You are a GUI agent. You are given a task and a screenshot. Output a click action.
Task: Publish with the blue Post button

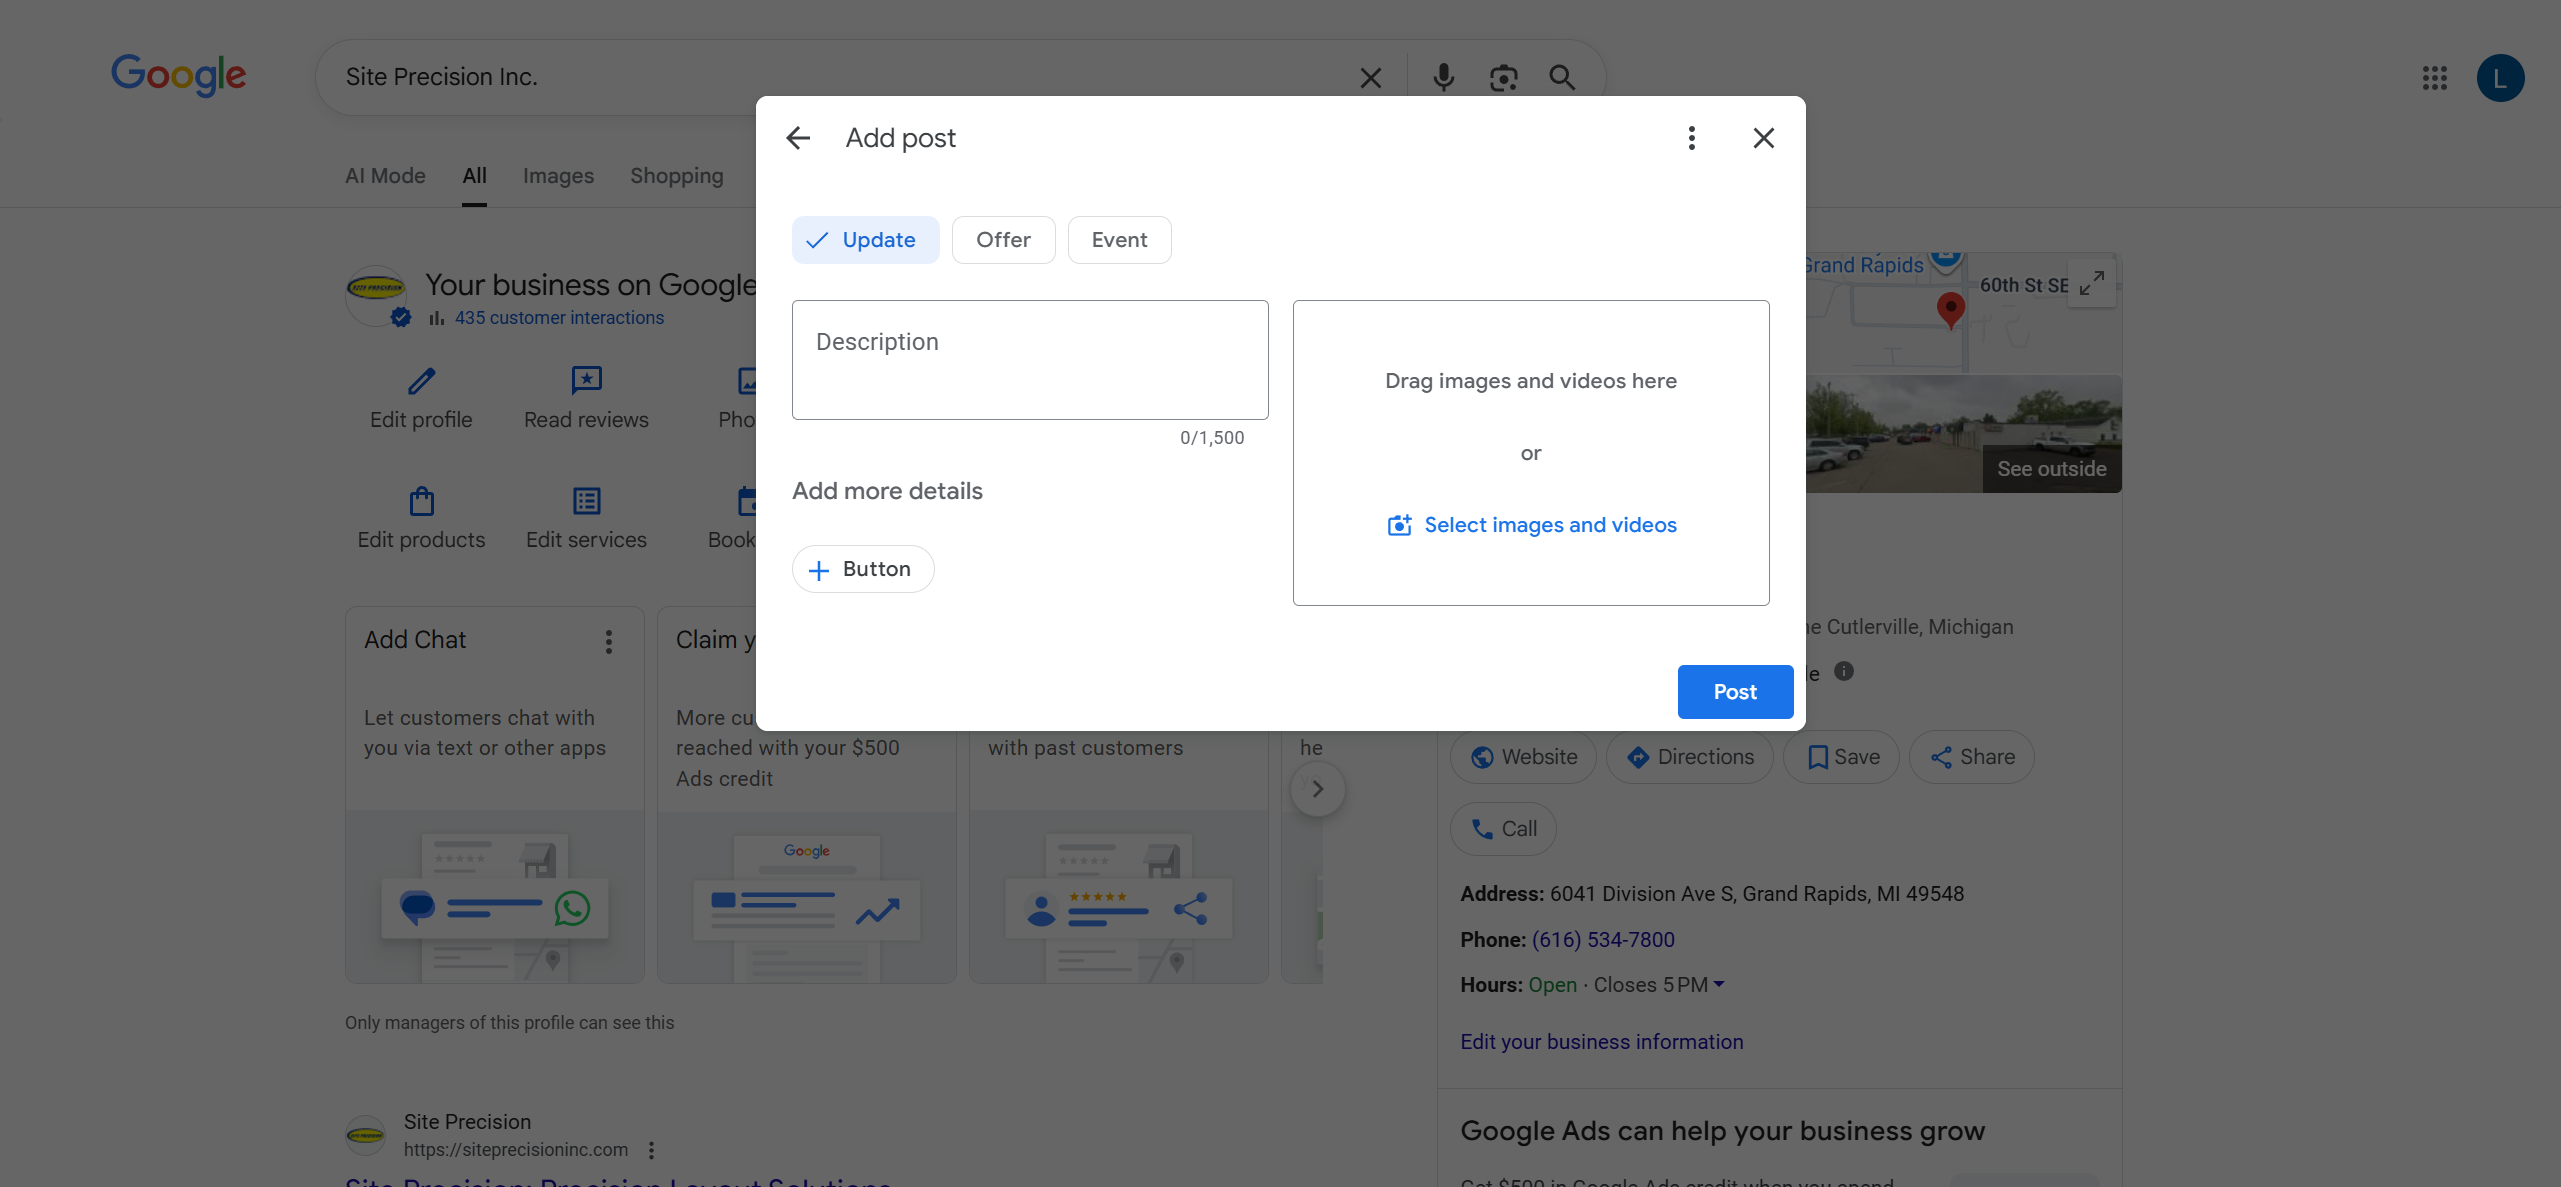point(1734,692)
